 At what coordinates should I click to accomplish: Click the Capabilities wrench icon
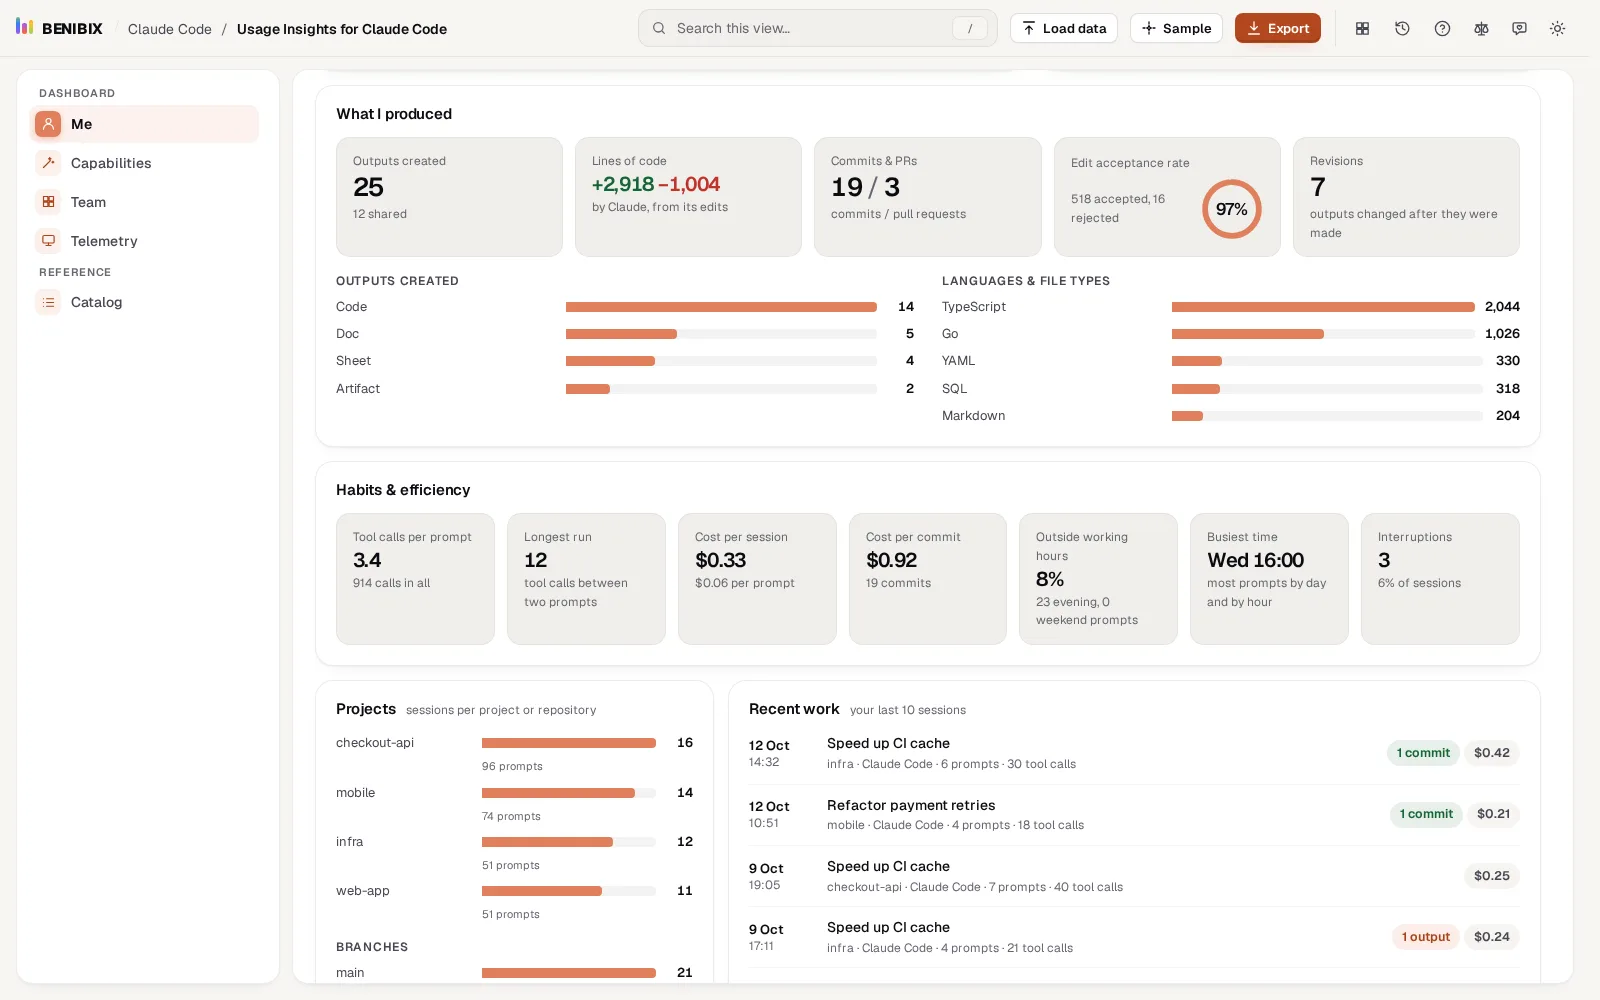(x=48, y=163)
